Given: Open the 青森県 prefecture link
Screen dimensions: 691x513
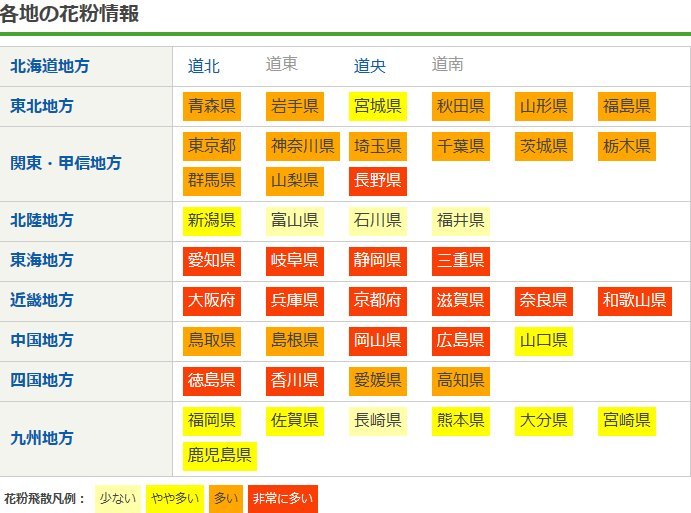Looking at the screenshot, I should tap(212, 106).
